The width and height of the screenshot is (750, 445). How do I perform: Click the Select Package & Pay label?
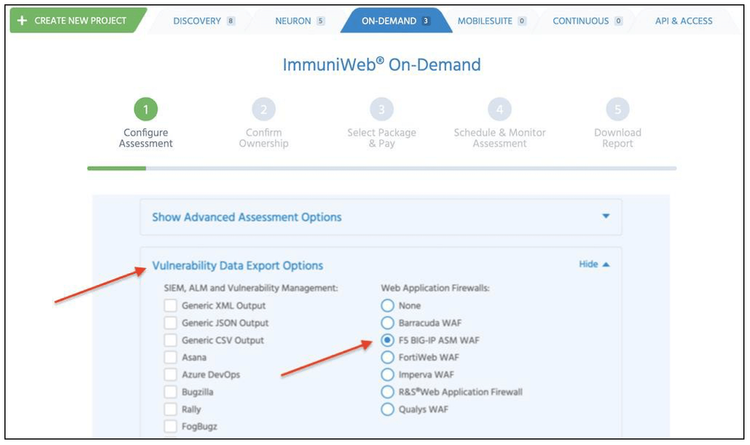[382, 138]
